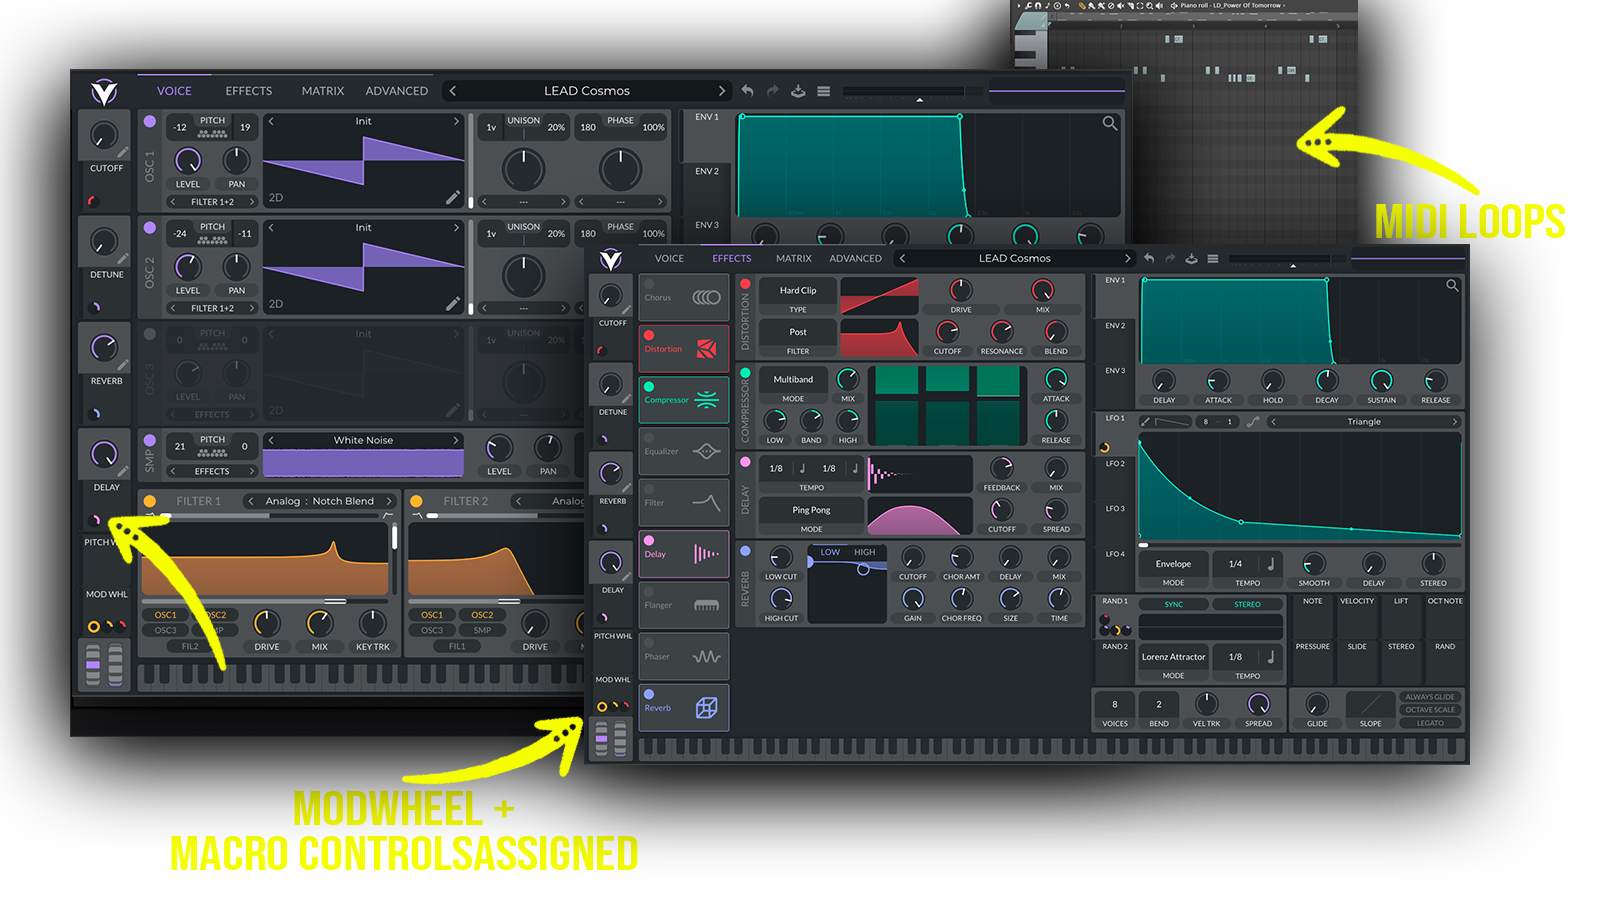Switch to the EFFECTS tab in the back window
The width and height of the screenshot is (1600, 900).
pos(249,91)
